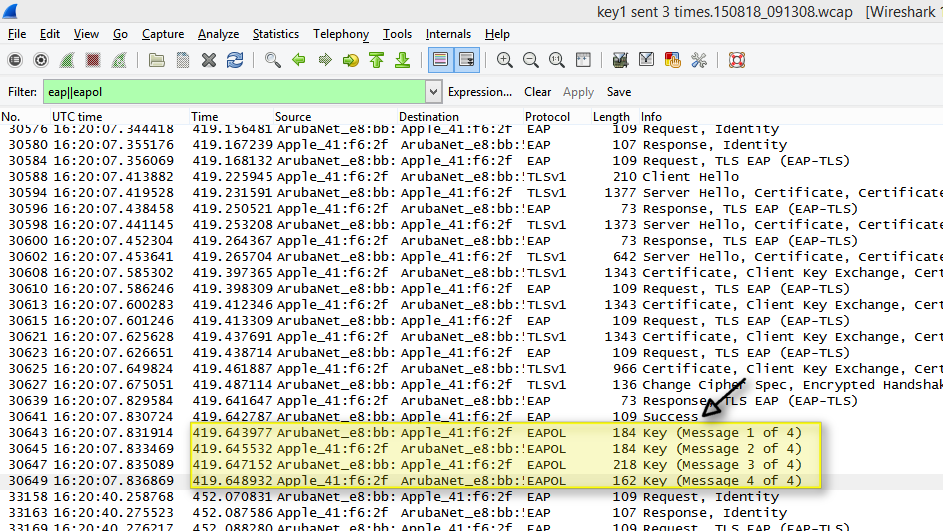Viewport: 943px width, 531px height.
Task: Open the Tools menu
Action: (x=398, y=34)
